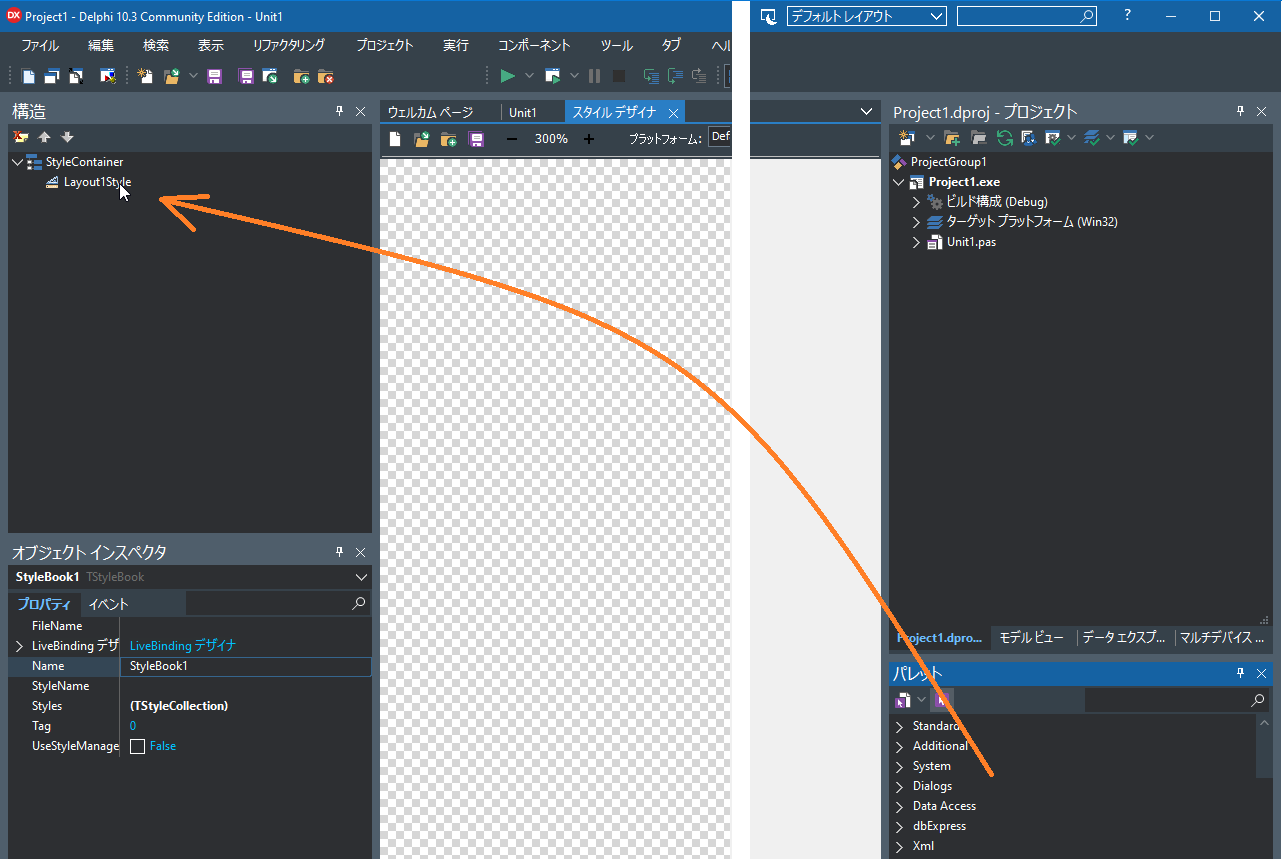Zoom in with the plus button

click(588, 139)
